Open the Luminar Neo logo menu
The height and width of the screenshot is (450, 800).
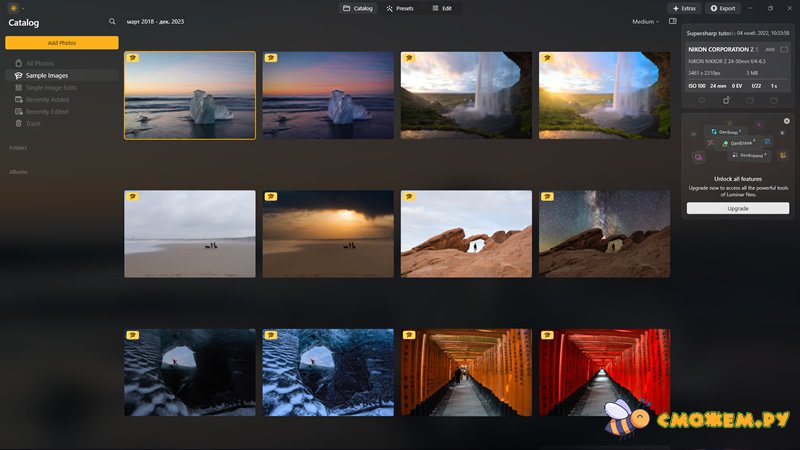tap(13, 8)
